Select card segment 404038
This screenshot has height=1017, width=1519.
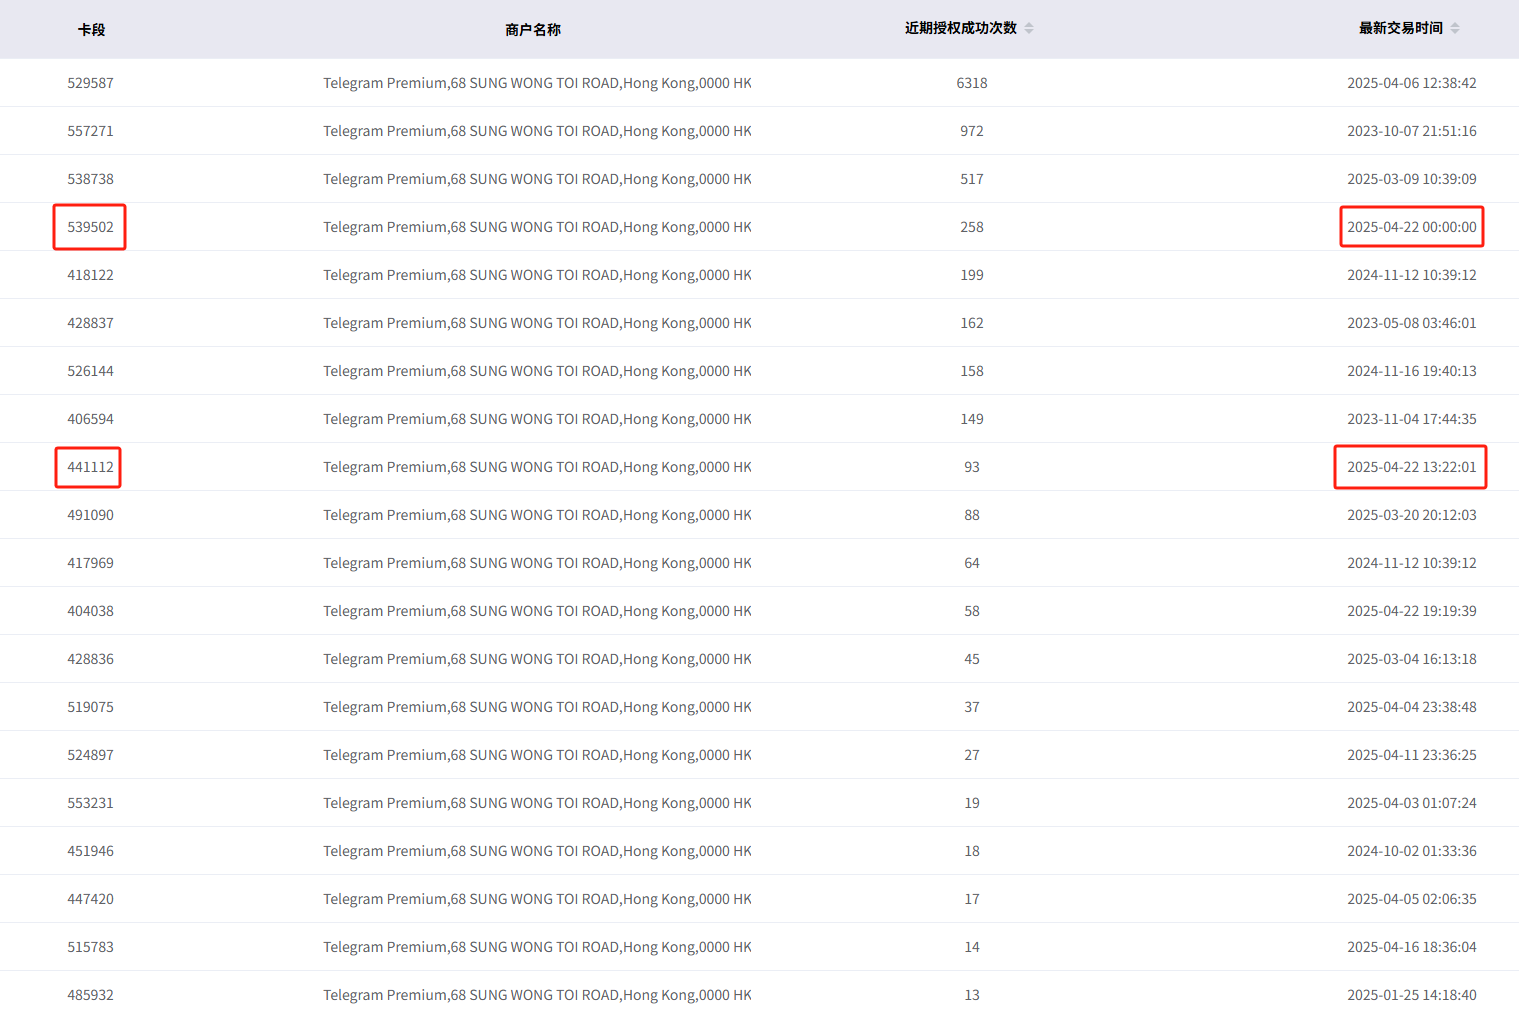(x=90, y=611)
